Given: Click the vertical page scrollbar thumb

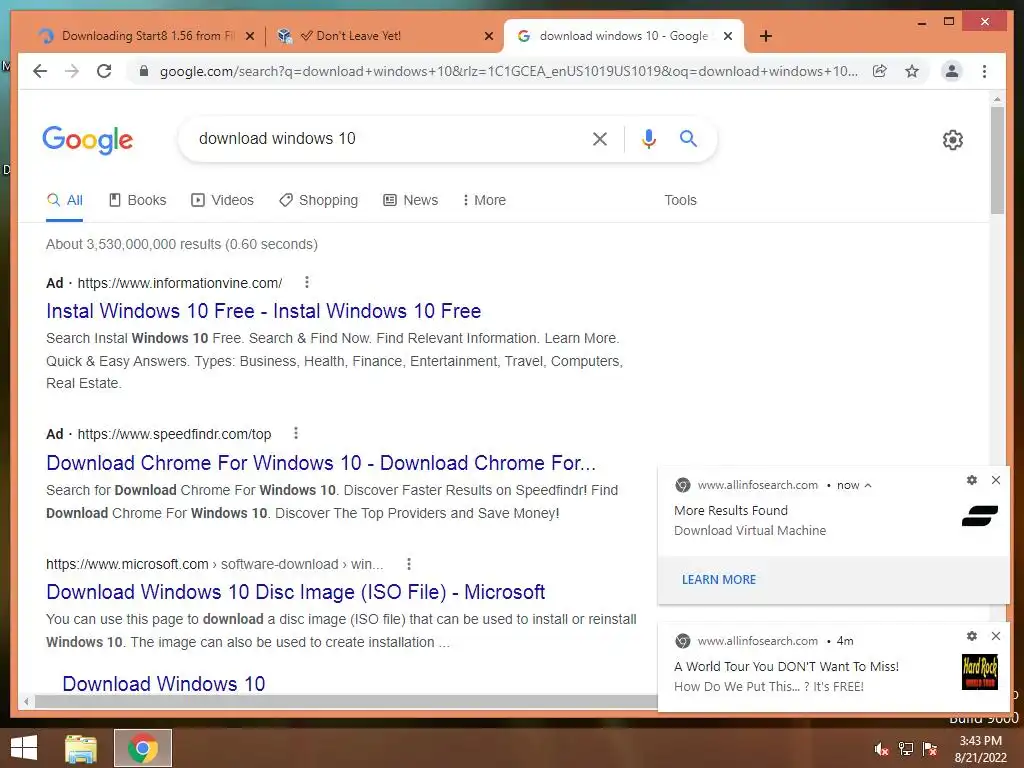Looking at the screenshot, I should [997, 160].
